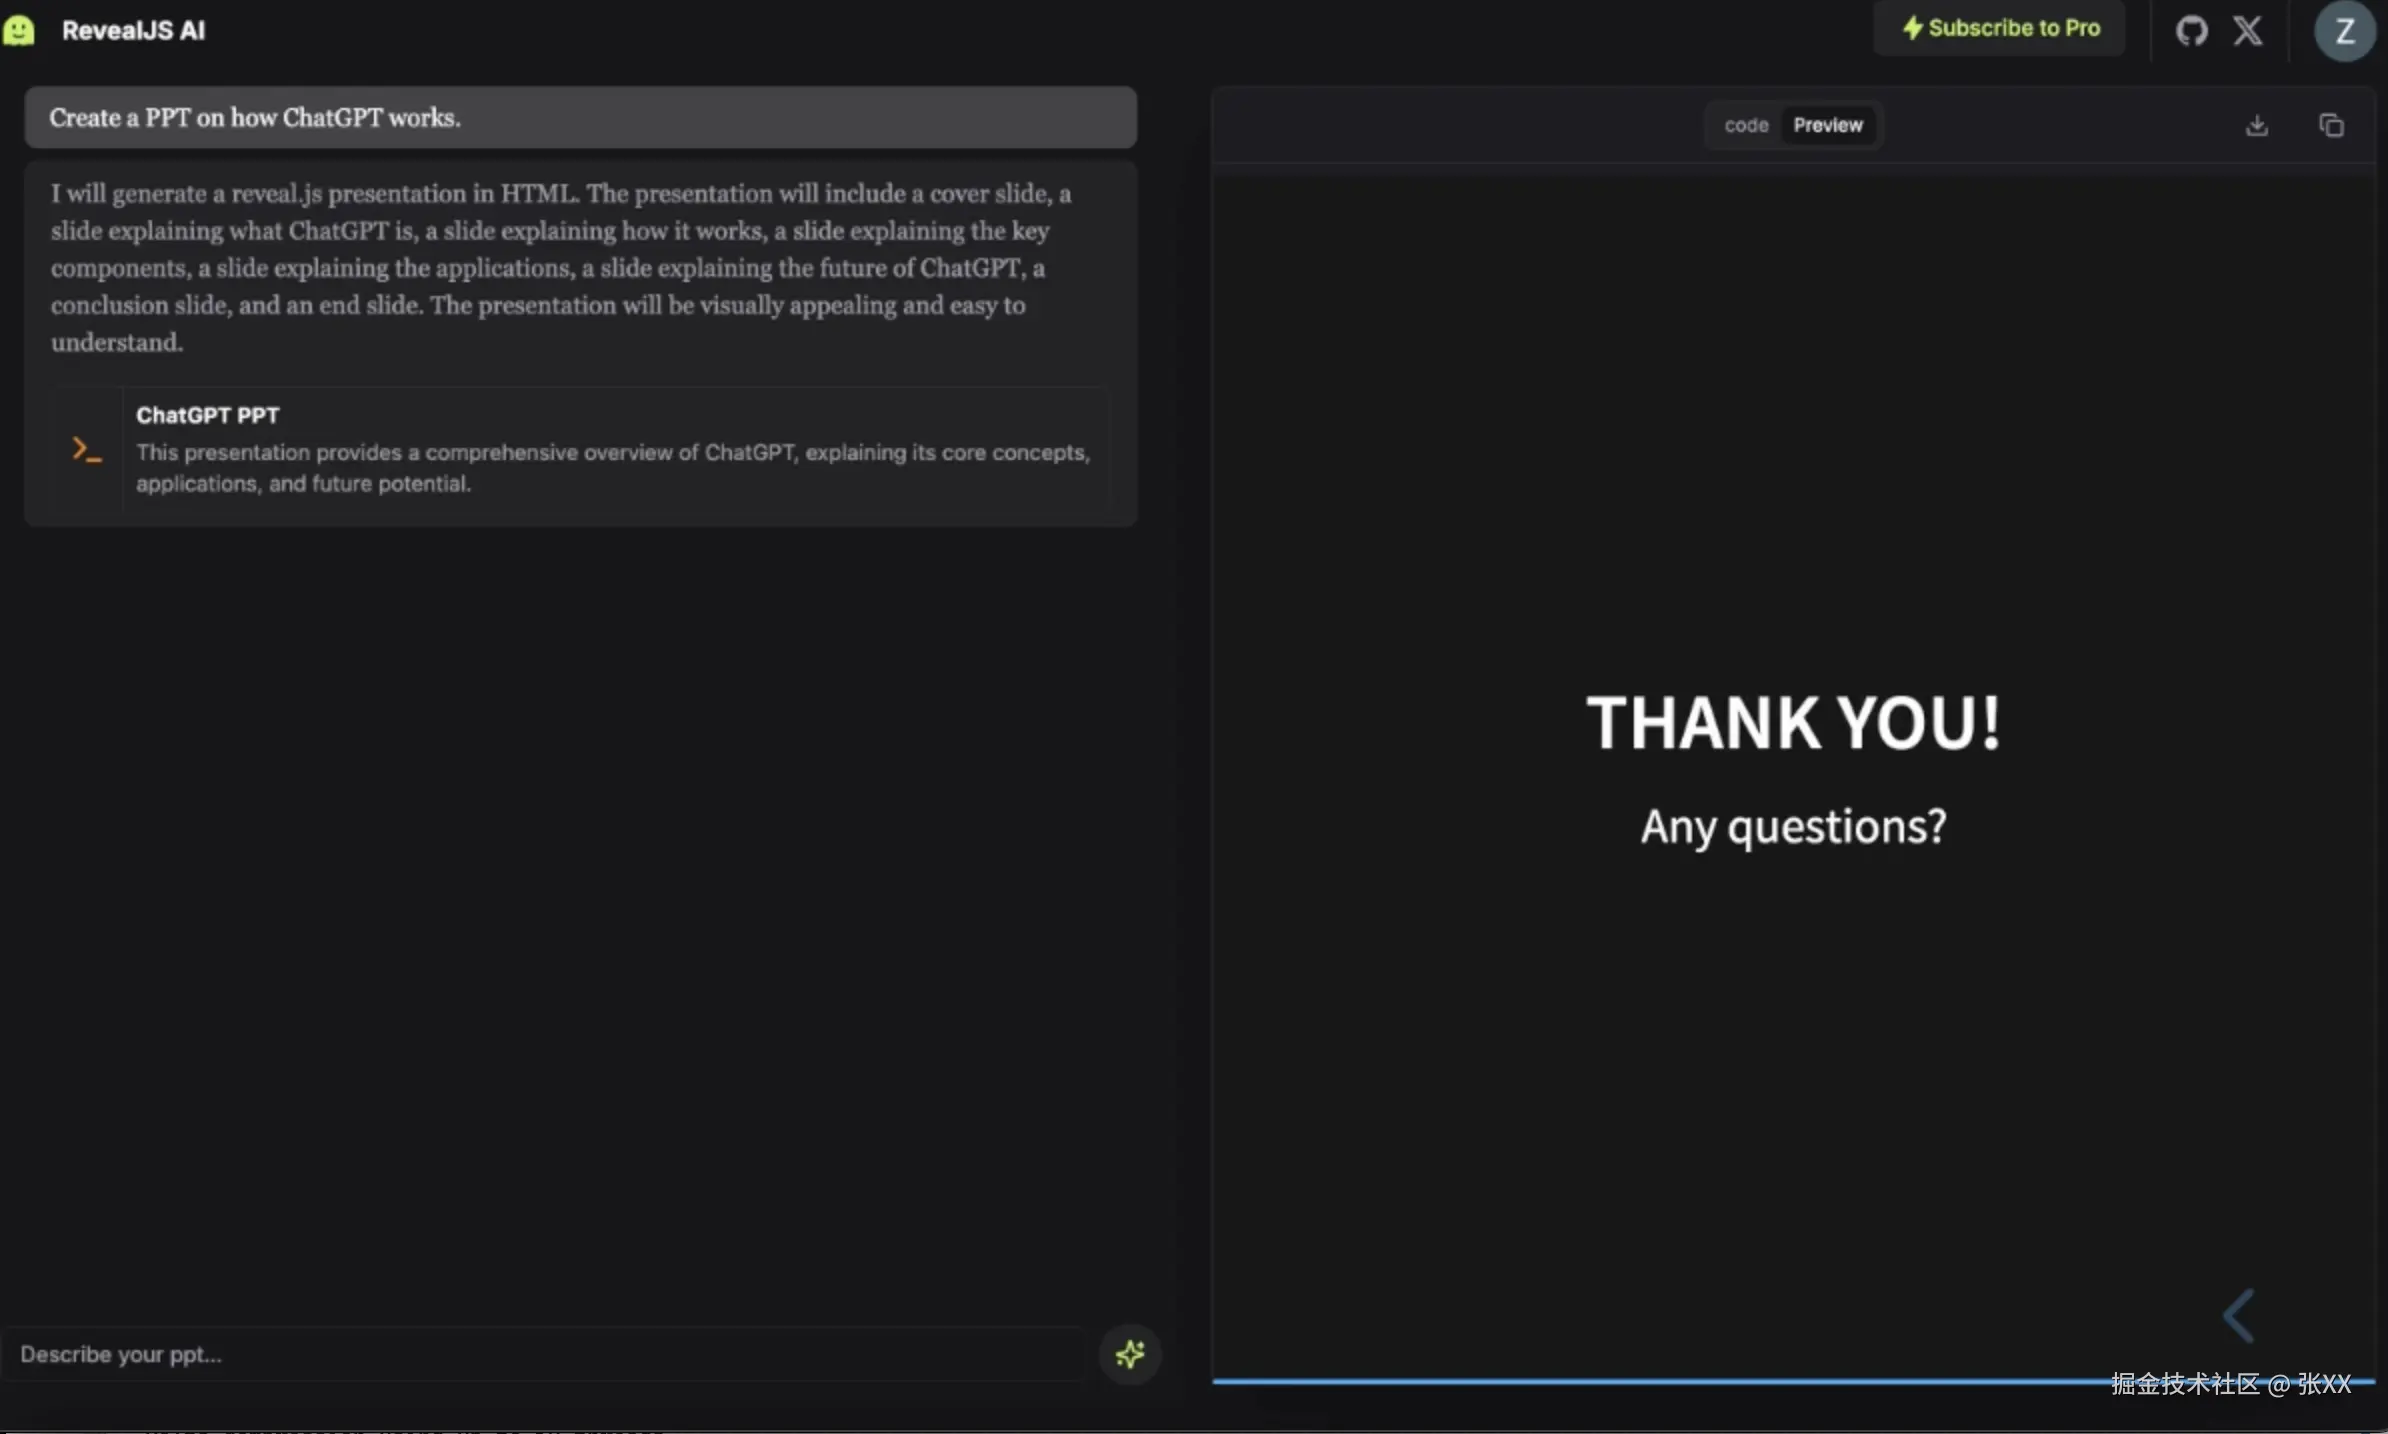Screen dimensions: 2388x1434
Task: Switch to the code tab
Action: [1746, 126]
